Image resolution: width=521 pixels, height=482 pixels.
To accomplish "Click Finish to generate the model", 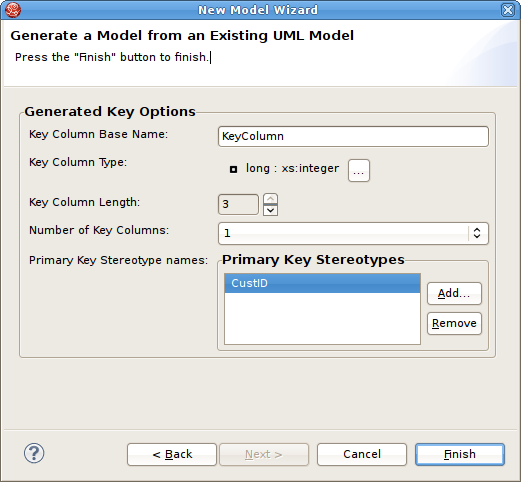I will 460,454.
